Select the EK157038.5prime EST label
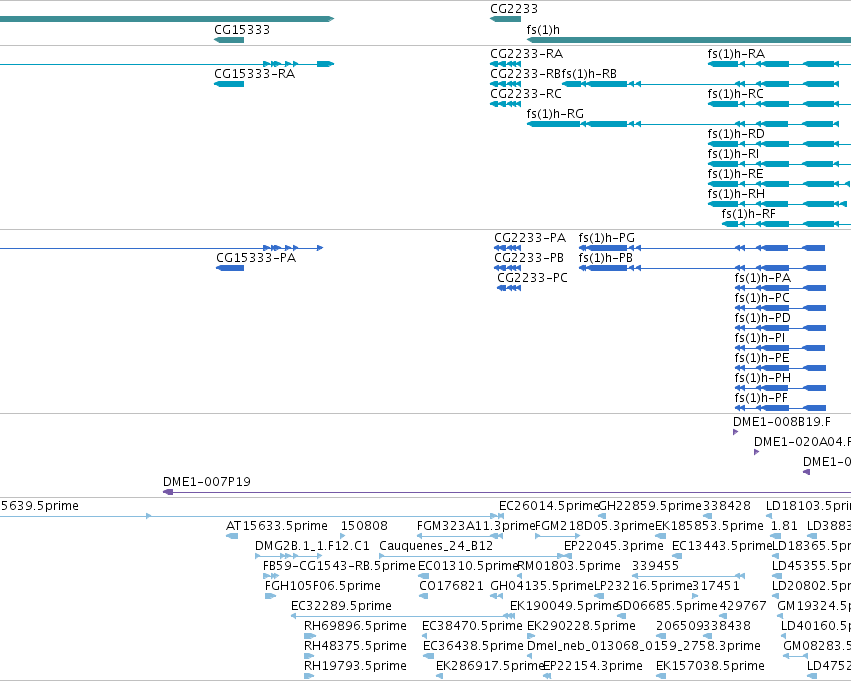The image size is (851, 681). (710, 667)
